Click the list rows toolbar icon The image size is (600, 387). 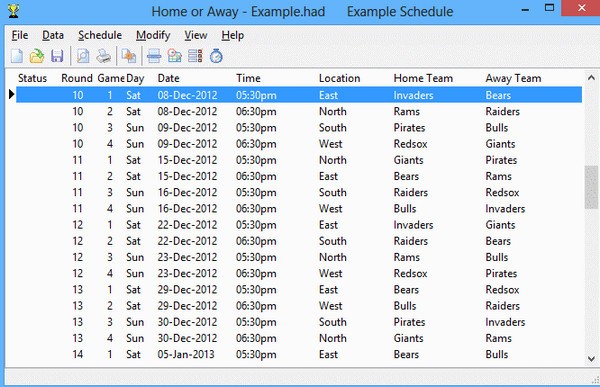coord(195,56)
